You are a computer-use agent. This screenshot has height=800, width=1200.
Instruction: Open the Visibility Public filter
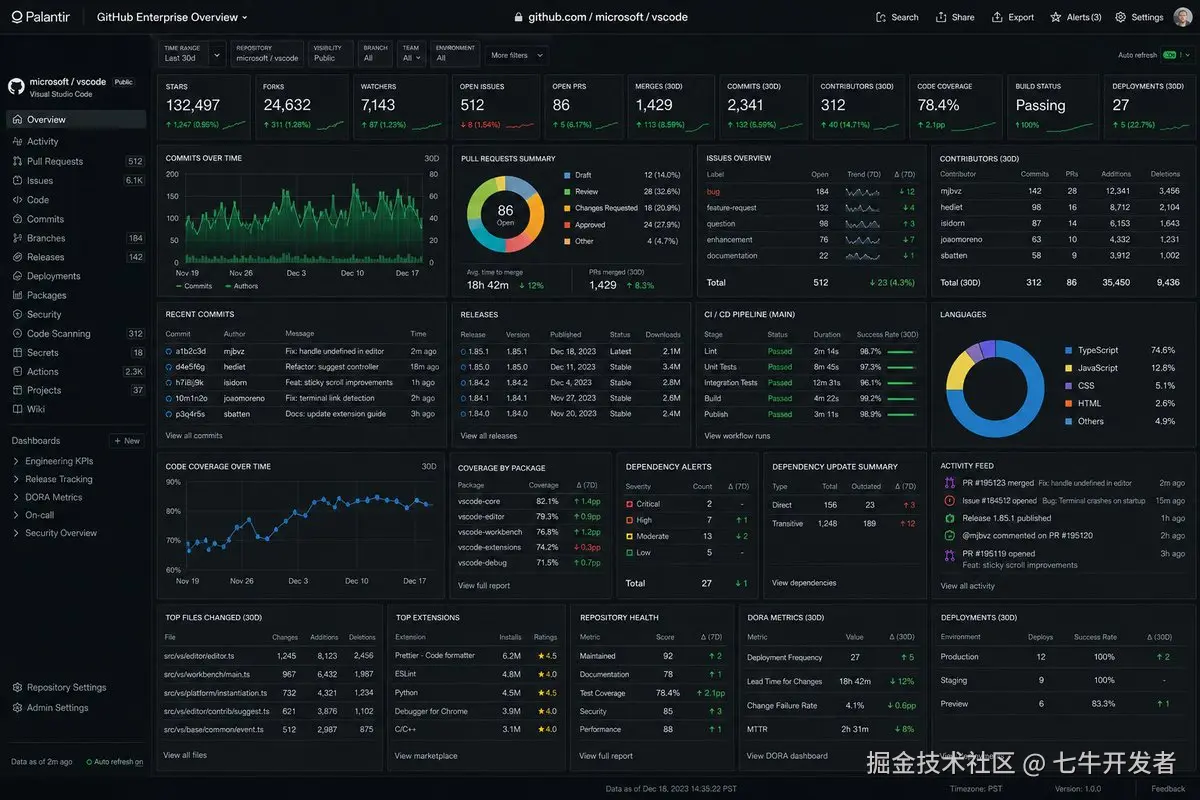(x=330, y=53)
